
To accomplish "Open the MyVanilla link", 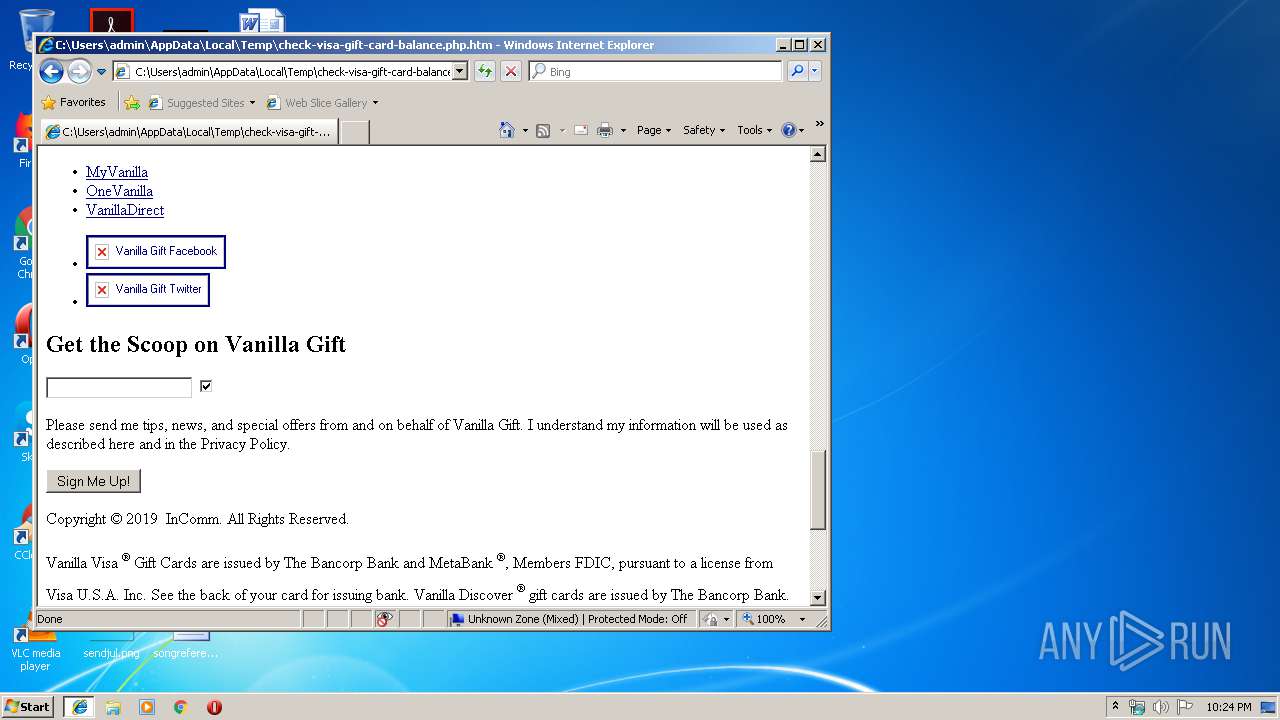I will tap(117, 172).
